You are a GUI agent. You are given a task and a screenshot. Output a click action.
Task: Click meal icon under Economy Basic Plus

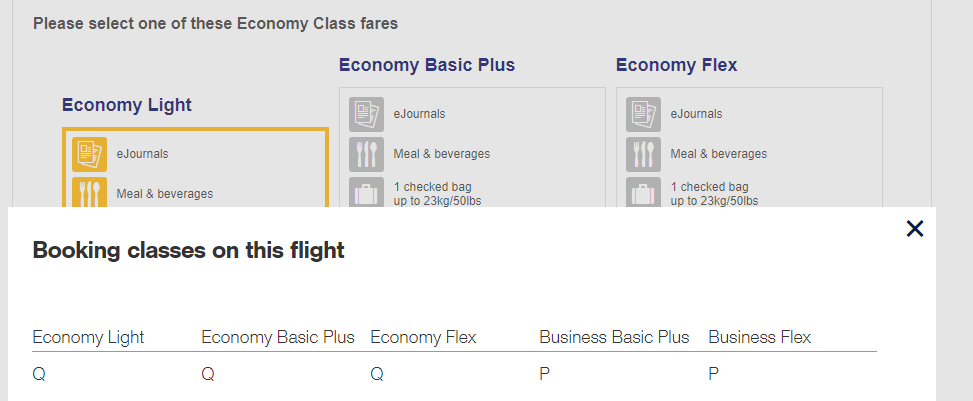[366, 154]
